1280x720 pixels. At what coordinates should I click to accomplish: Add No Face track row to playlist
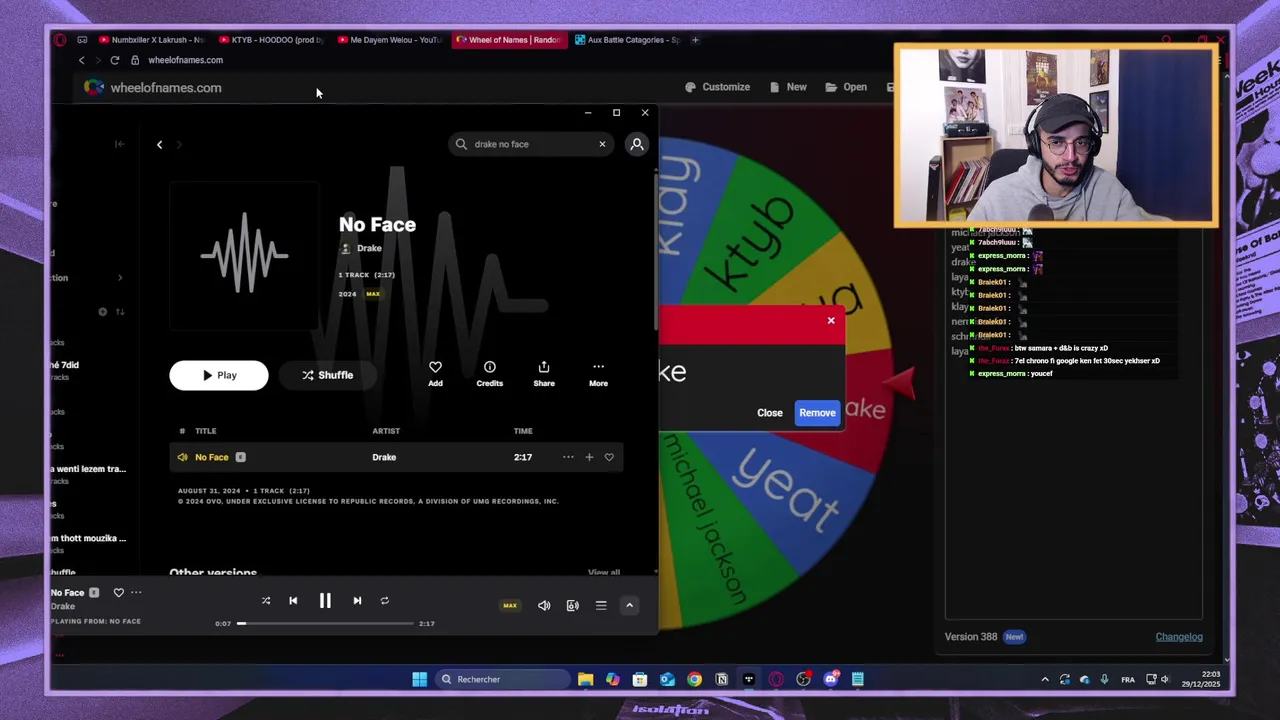pyautogui.click(x=589, y=457)
